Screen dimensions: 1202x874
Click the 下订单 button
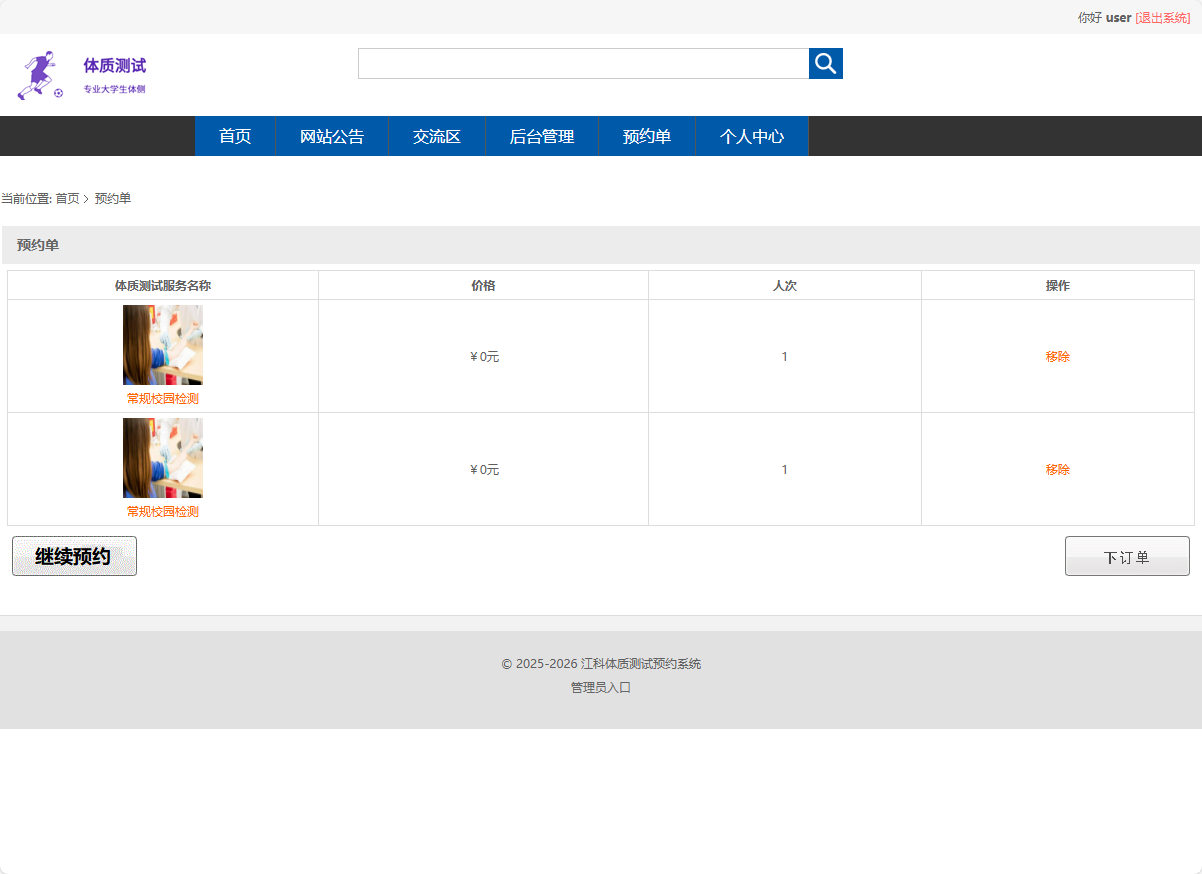[1127, 556]
